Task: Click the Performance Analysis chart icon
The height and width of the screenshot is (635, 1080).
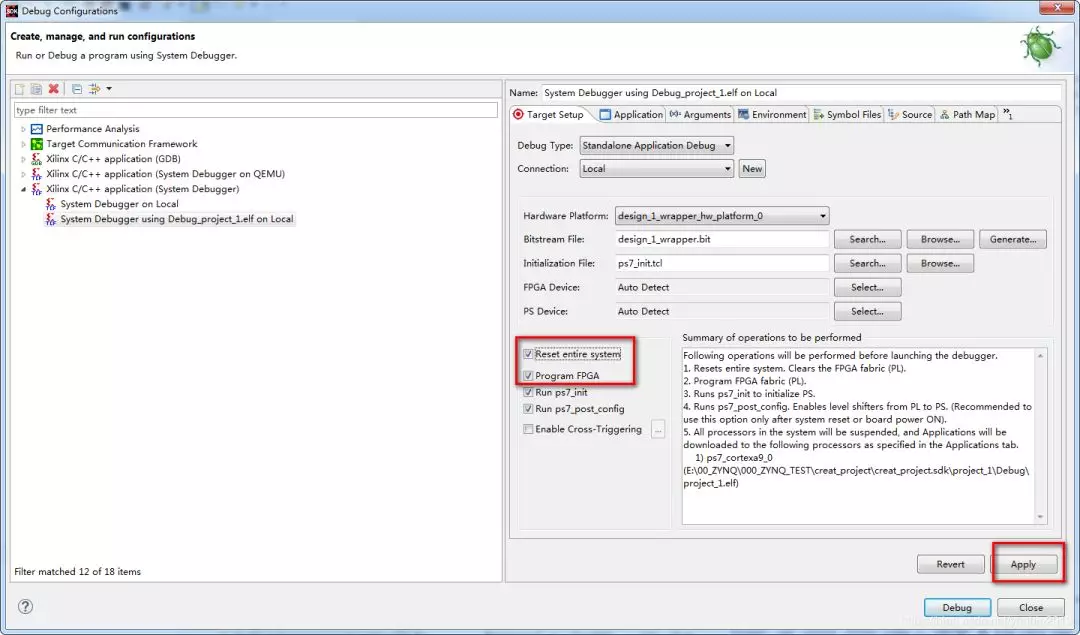Action: pos(37,129)
